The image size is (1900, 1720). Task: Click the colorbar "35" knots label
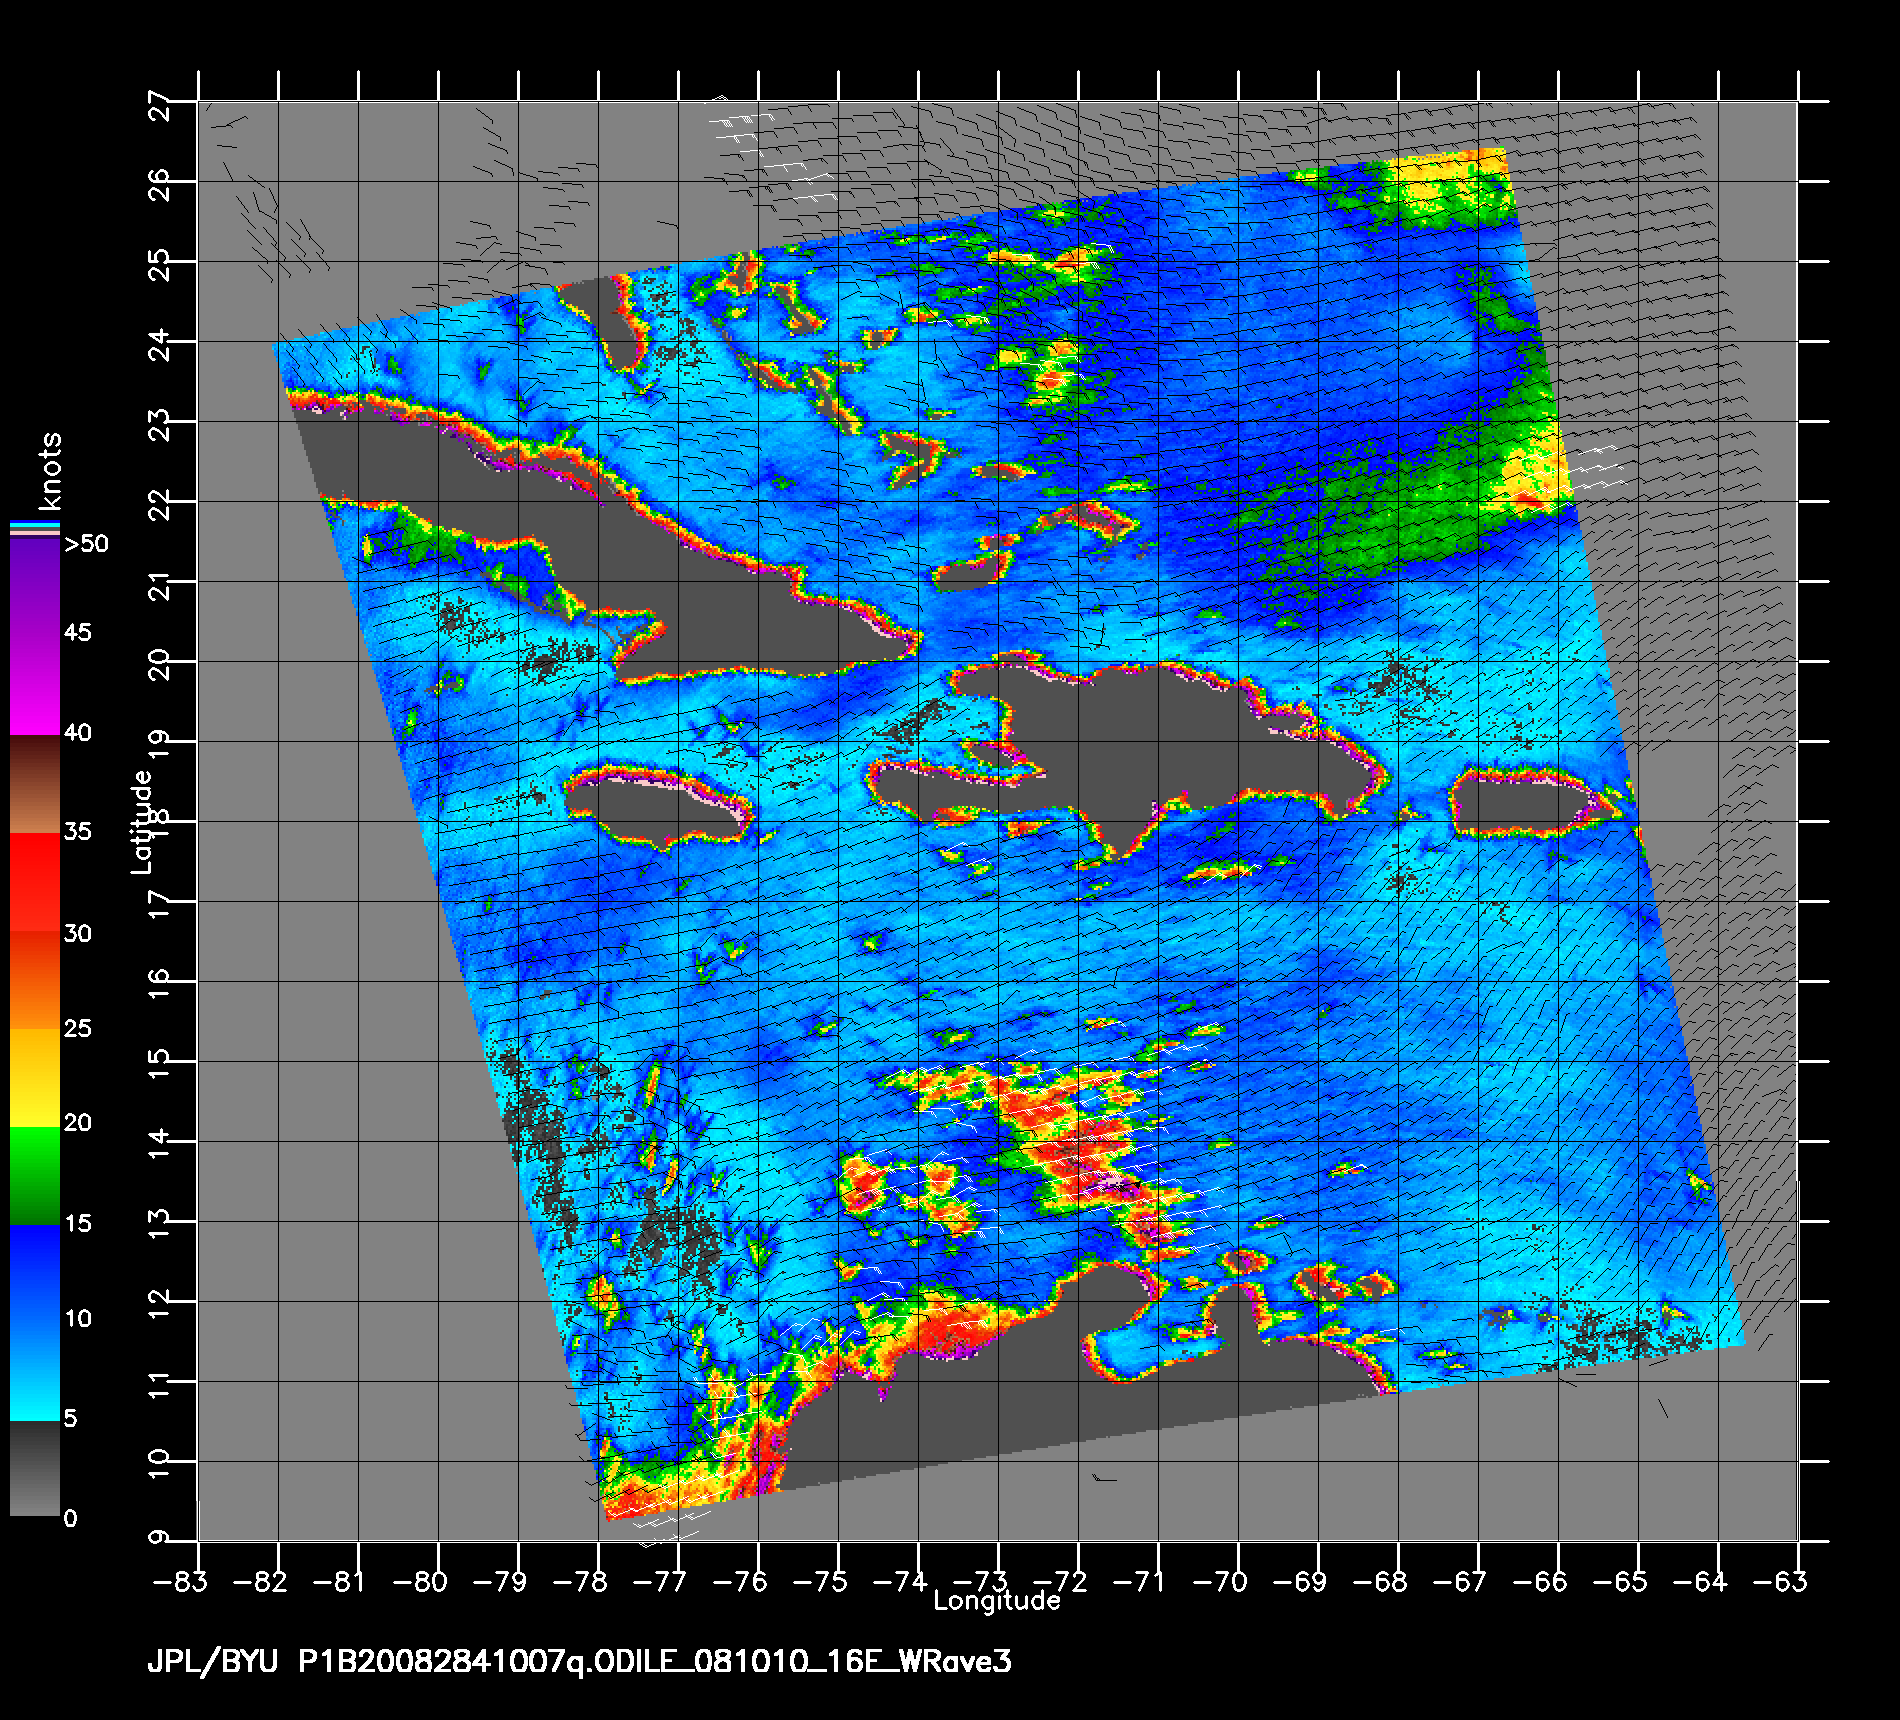click(x=77, y=832)
